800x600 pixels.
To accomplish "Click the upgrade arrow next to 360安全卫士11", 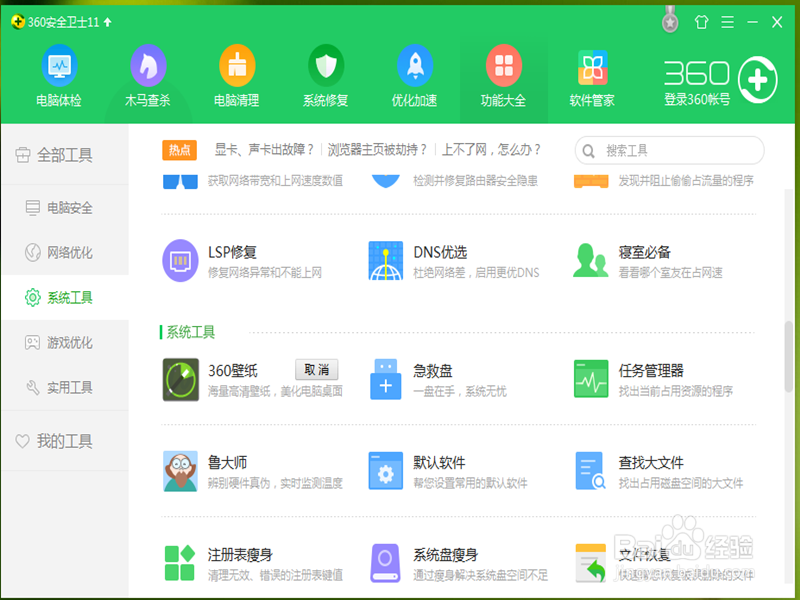I will pyautogui.click(x=107, y=22).
